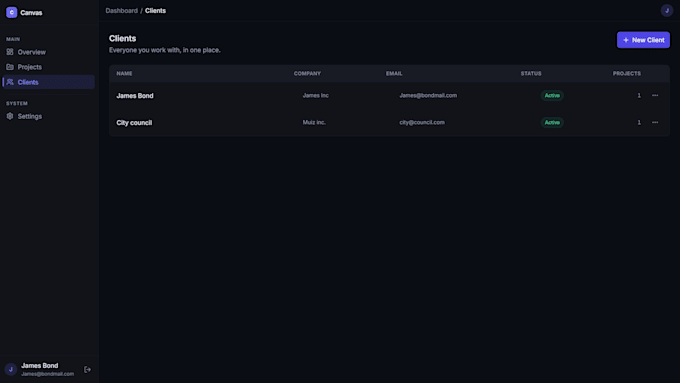This screenshot has height=383, width=680.
Task: Select the City council client name
Action: [134, 122]
